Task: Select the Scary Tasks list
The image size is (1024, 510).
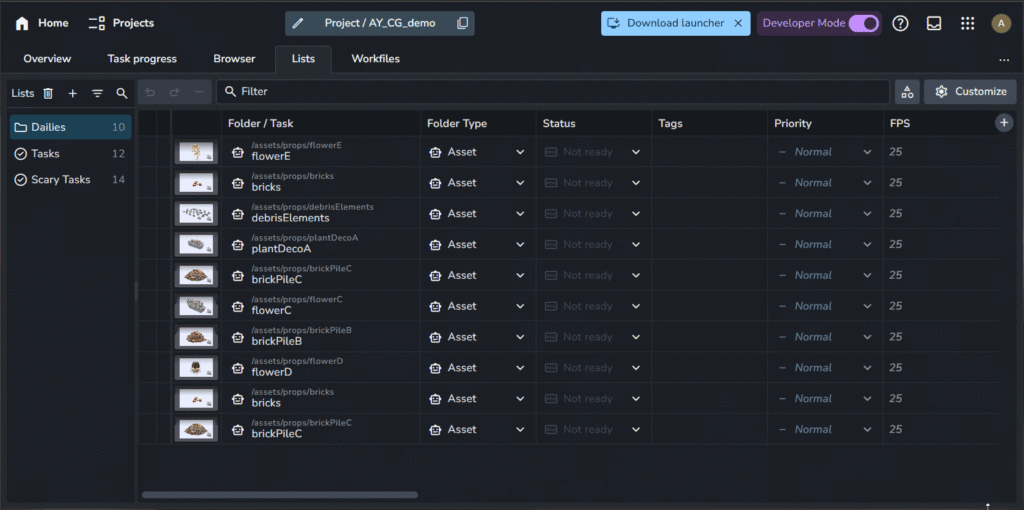Action: 71,180
